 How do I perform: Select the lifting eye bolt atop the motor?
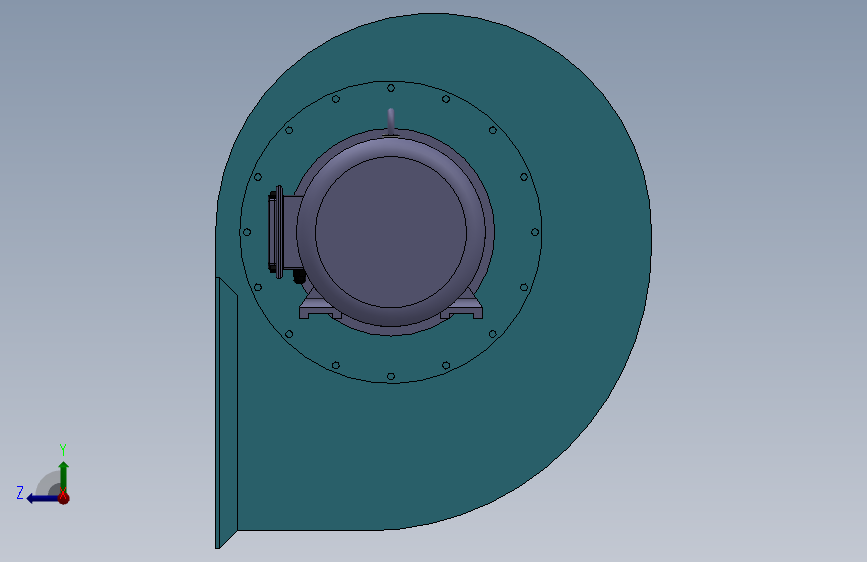391,122
